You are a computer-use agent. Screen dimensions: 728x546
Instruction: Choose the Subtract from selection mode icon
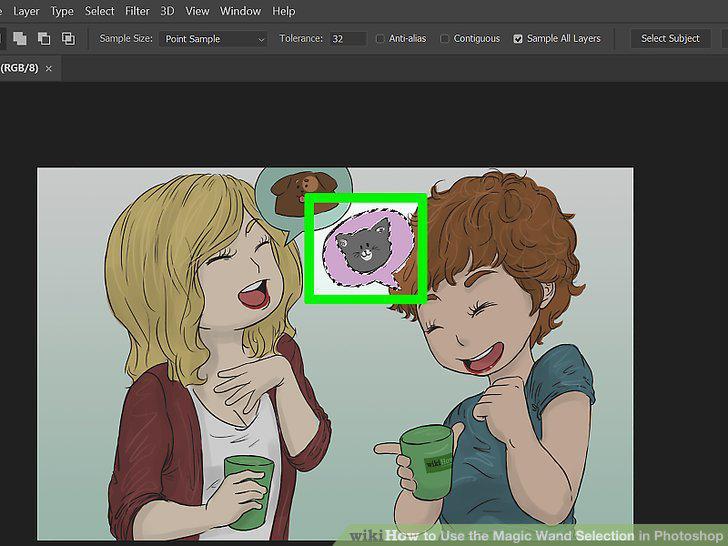point(44,39)
